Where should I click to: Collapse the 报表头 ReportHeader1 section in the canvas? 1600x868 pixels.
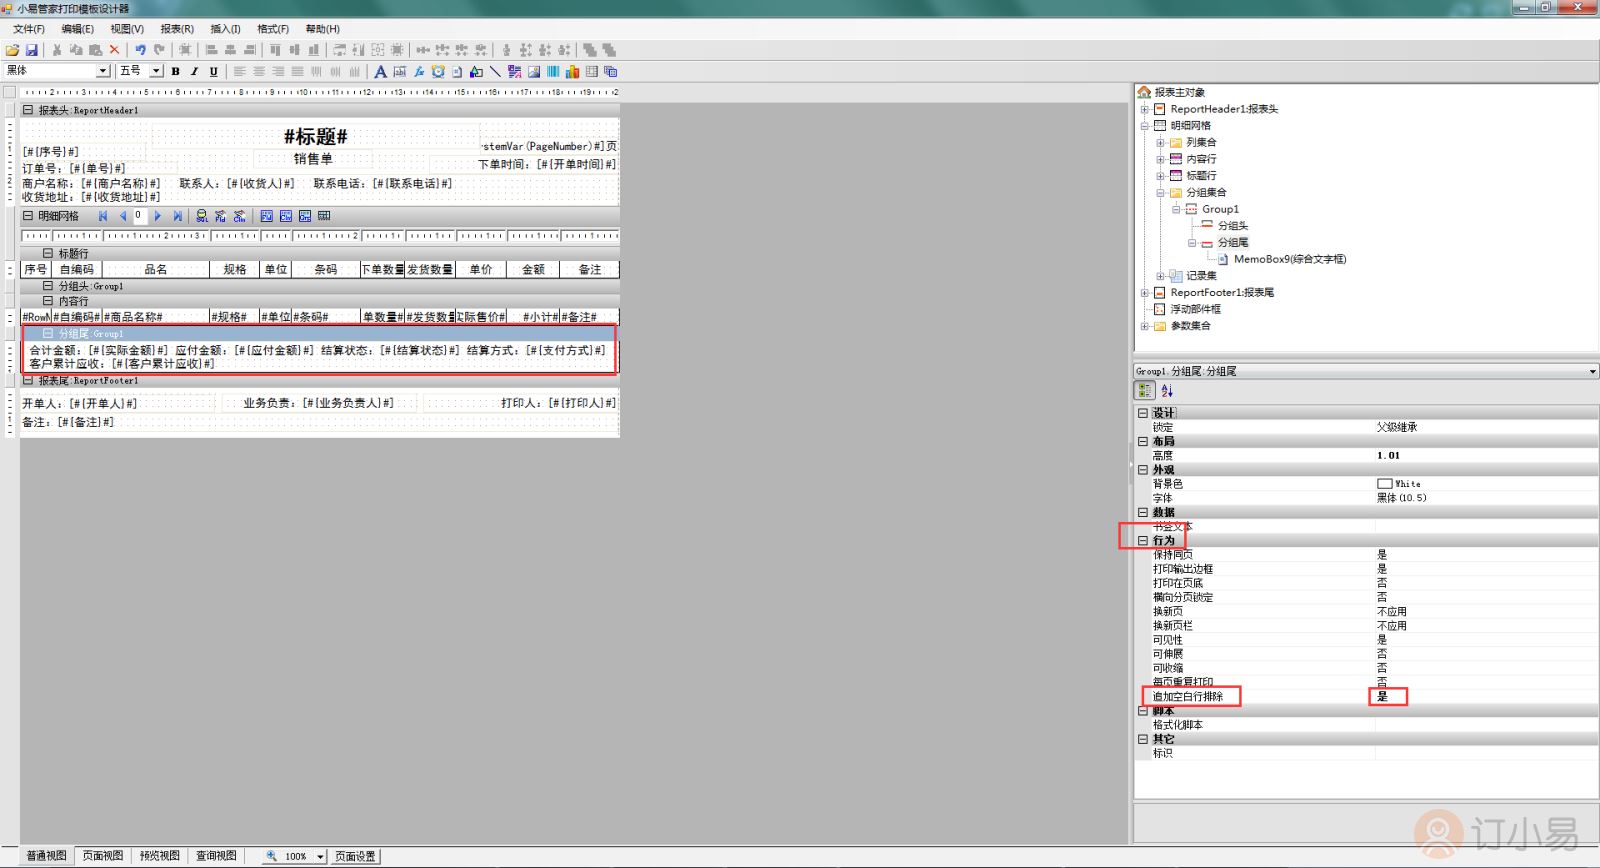point(28,110)
